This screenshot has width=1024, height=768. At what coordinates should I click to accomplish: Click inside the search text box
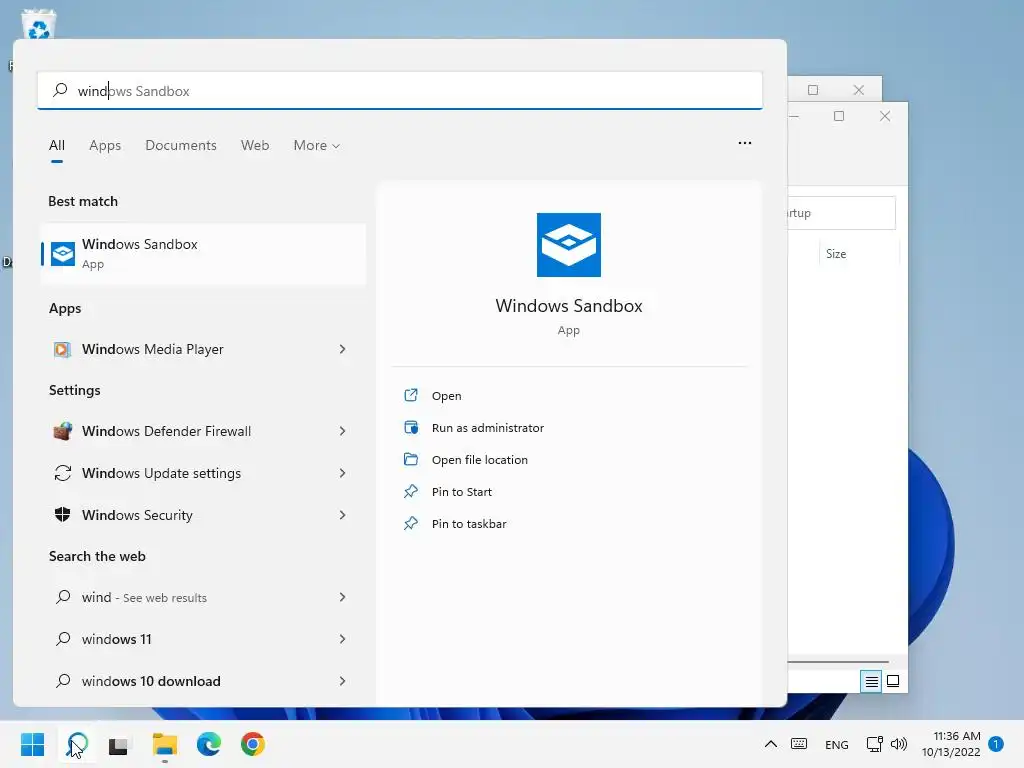[x=400, y=90]
